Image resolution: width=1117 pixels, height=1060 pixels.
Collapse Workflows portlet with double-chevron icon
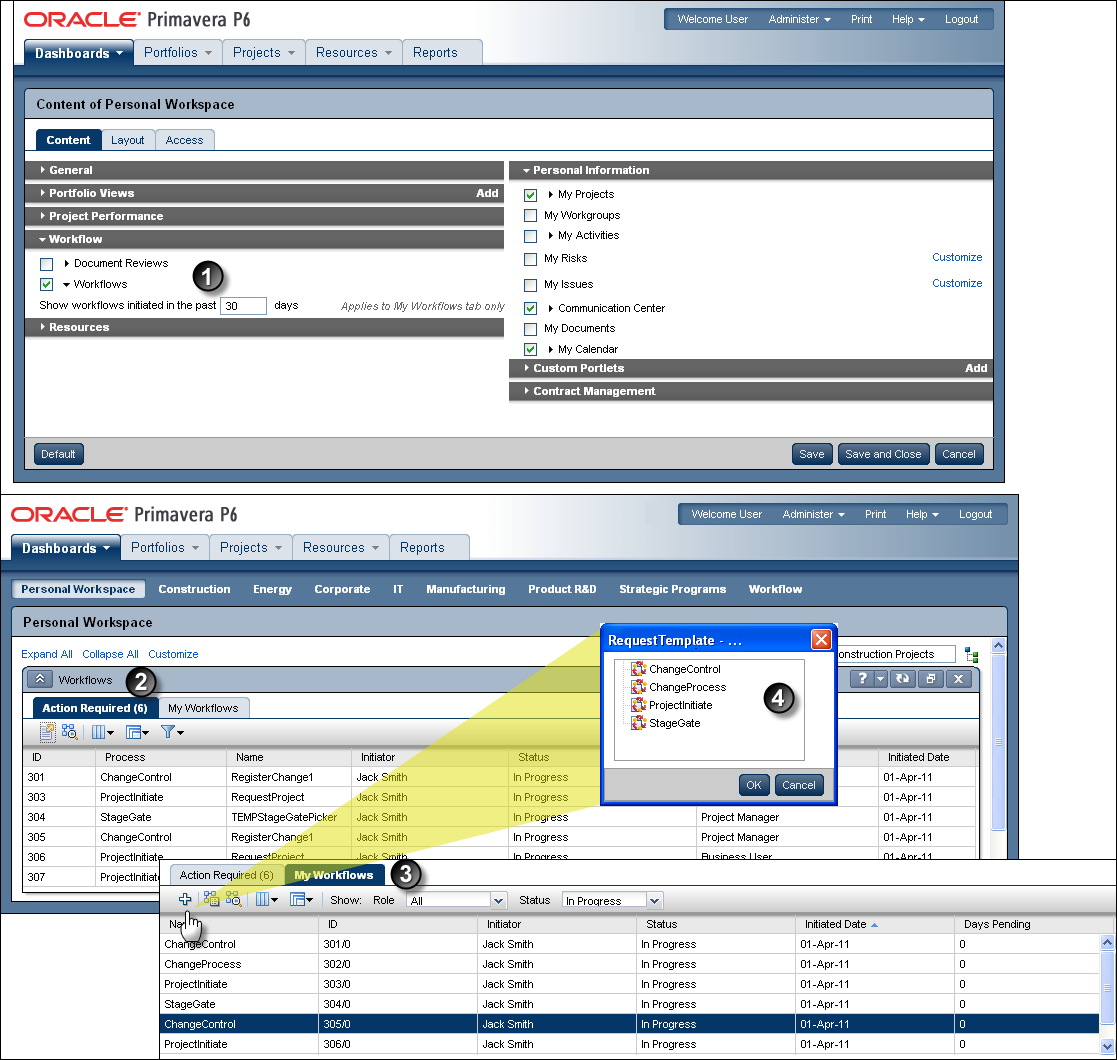tap(40, 679)
